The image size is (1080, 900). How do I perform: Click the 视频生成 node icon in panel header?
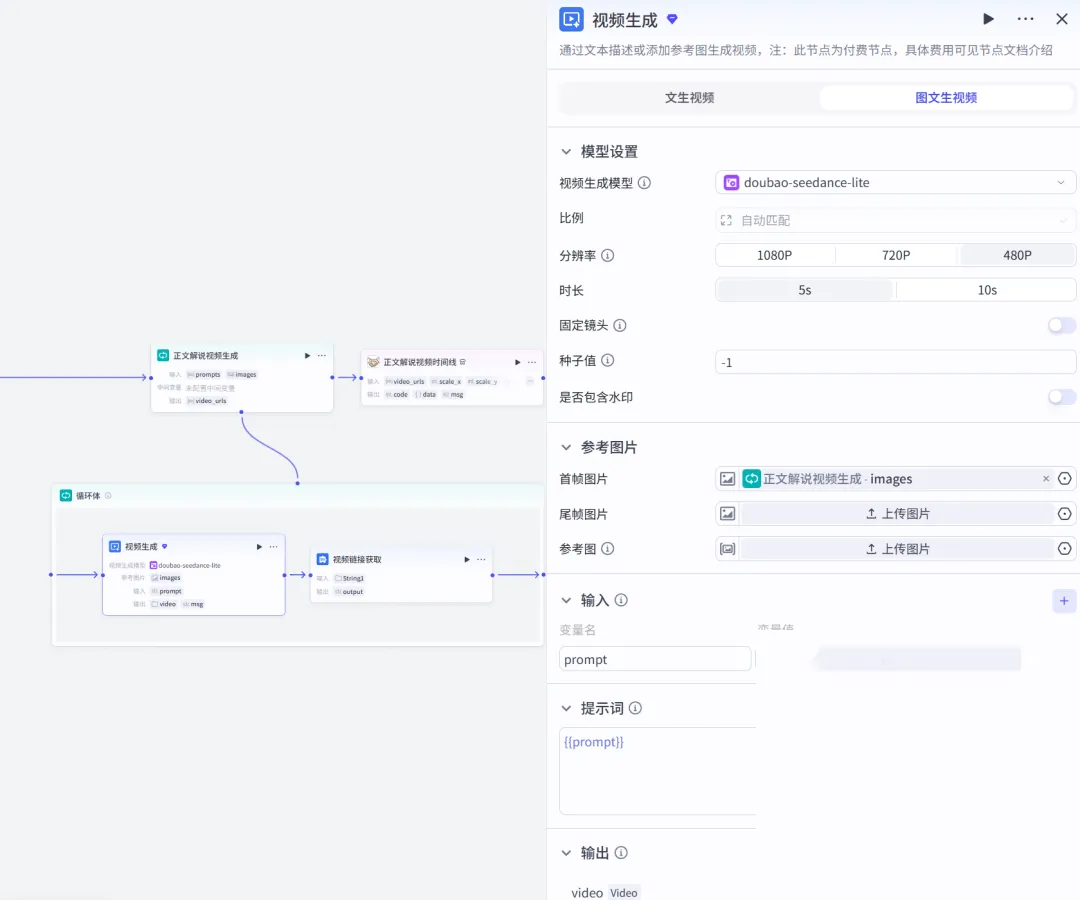tap(571, 19)
